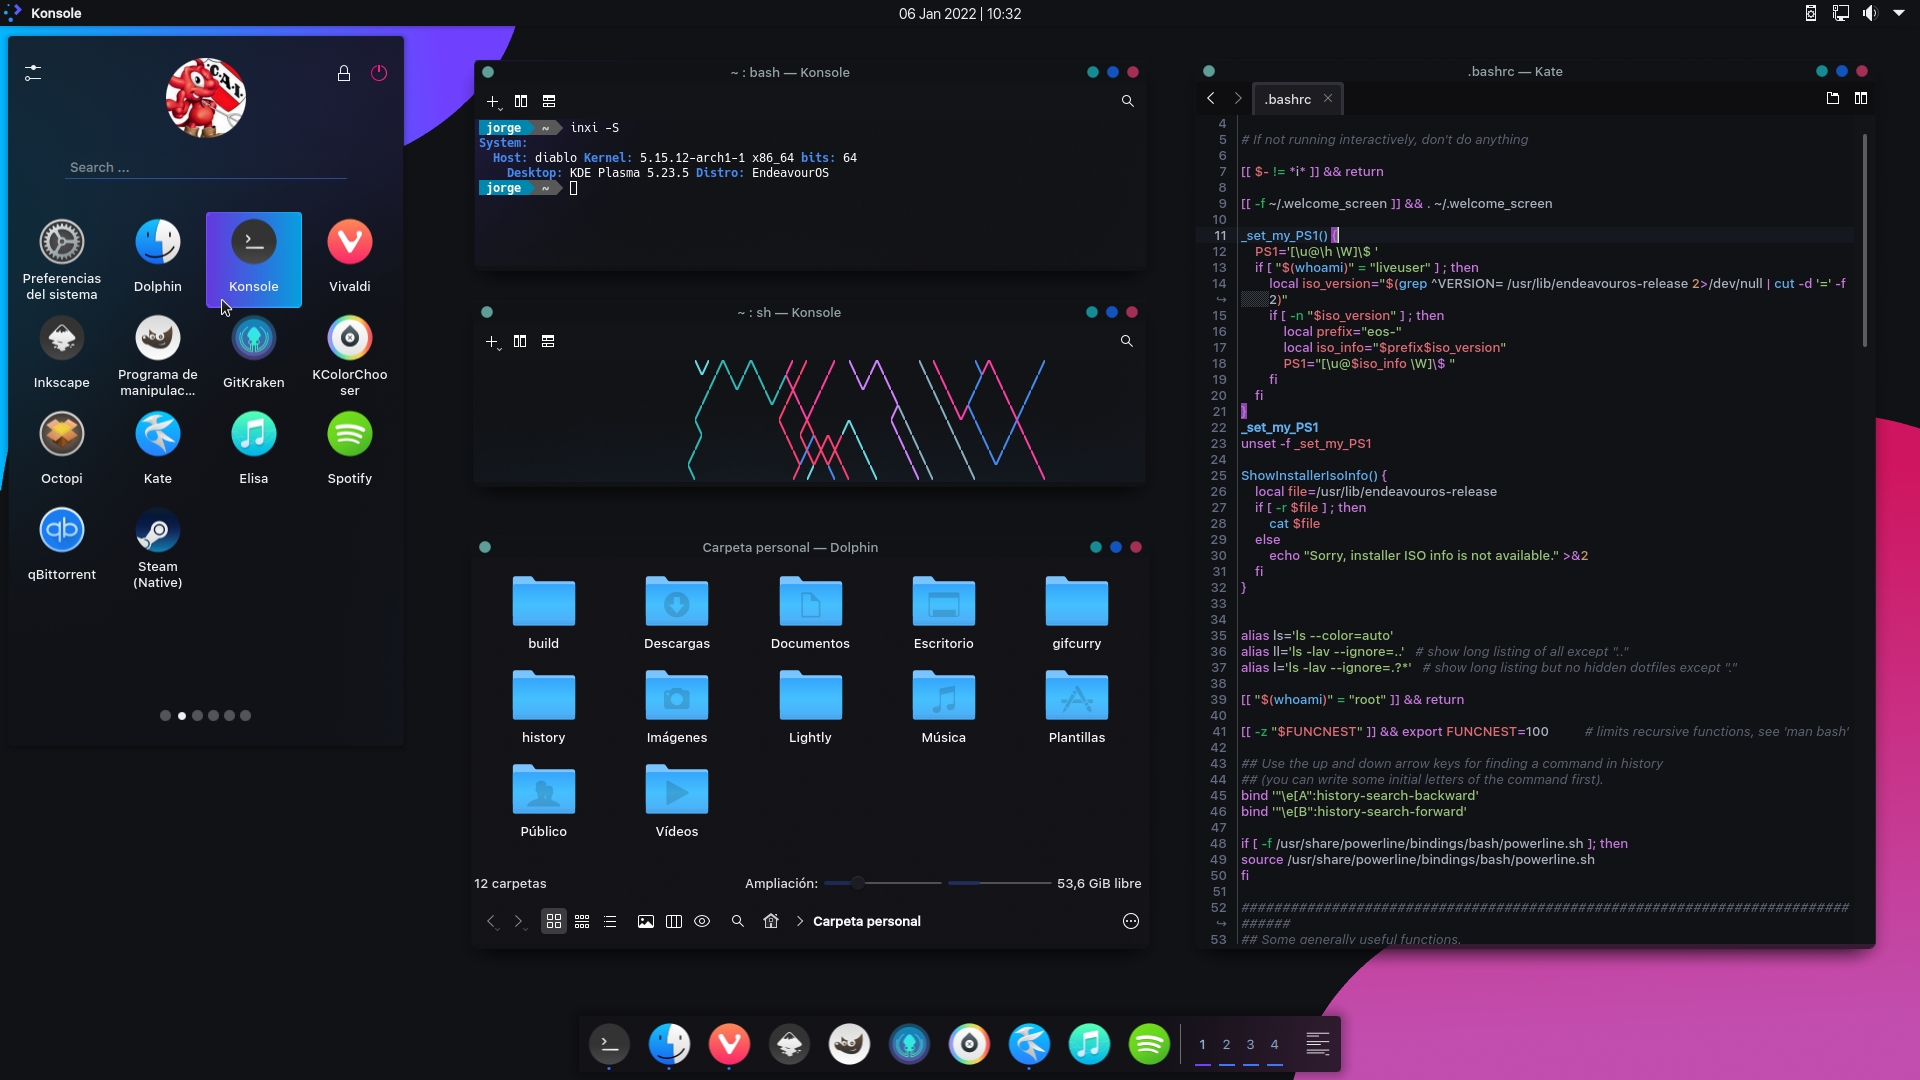Open Preferencias del sistema from launcher
This screenshot has width=1920, height=1080.
(x=62, y=259)
